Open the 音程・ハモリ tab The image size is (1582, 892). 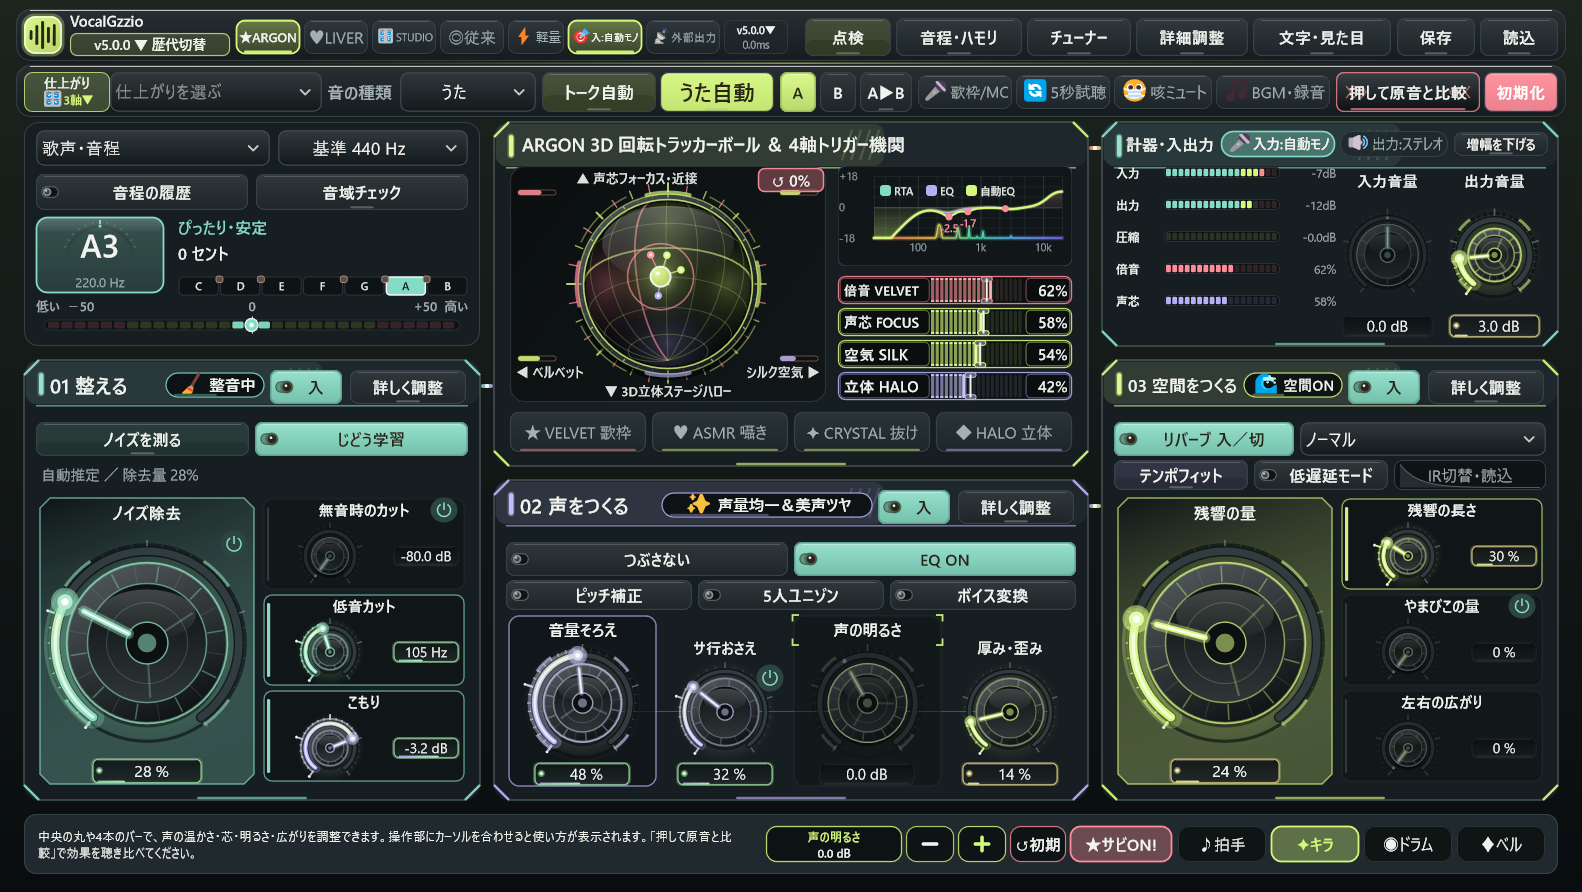click(959, 37)
